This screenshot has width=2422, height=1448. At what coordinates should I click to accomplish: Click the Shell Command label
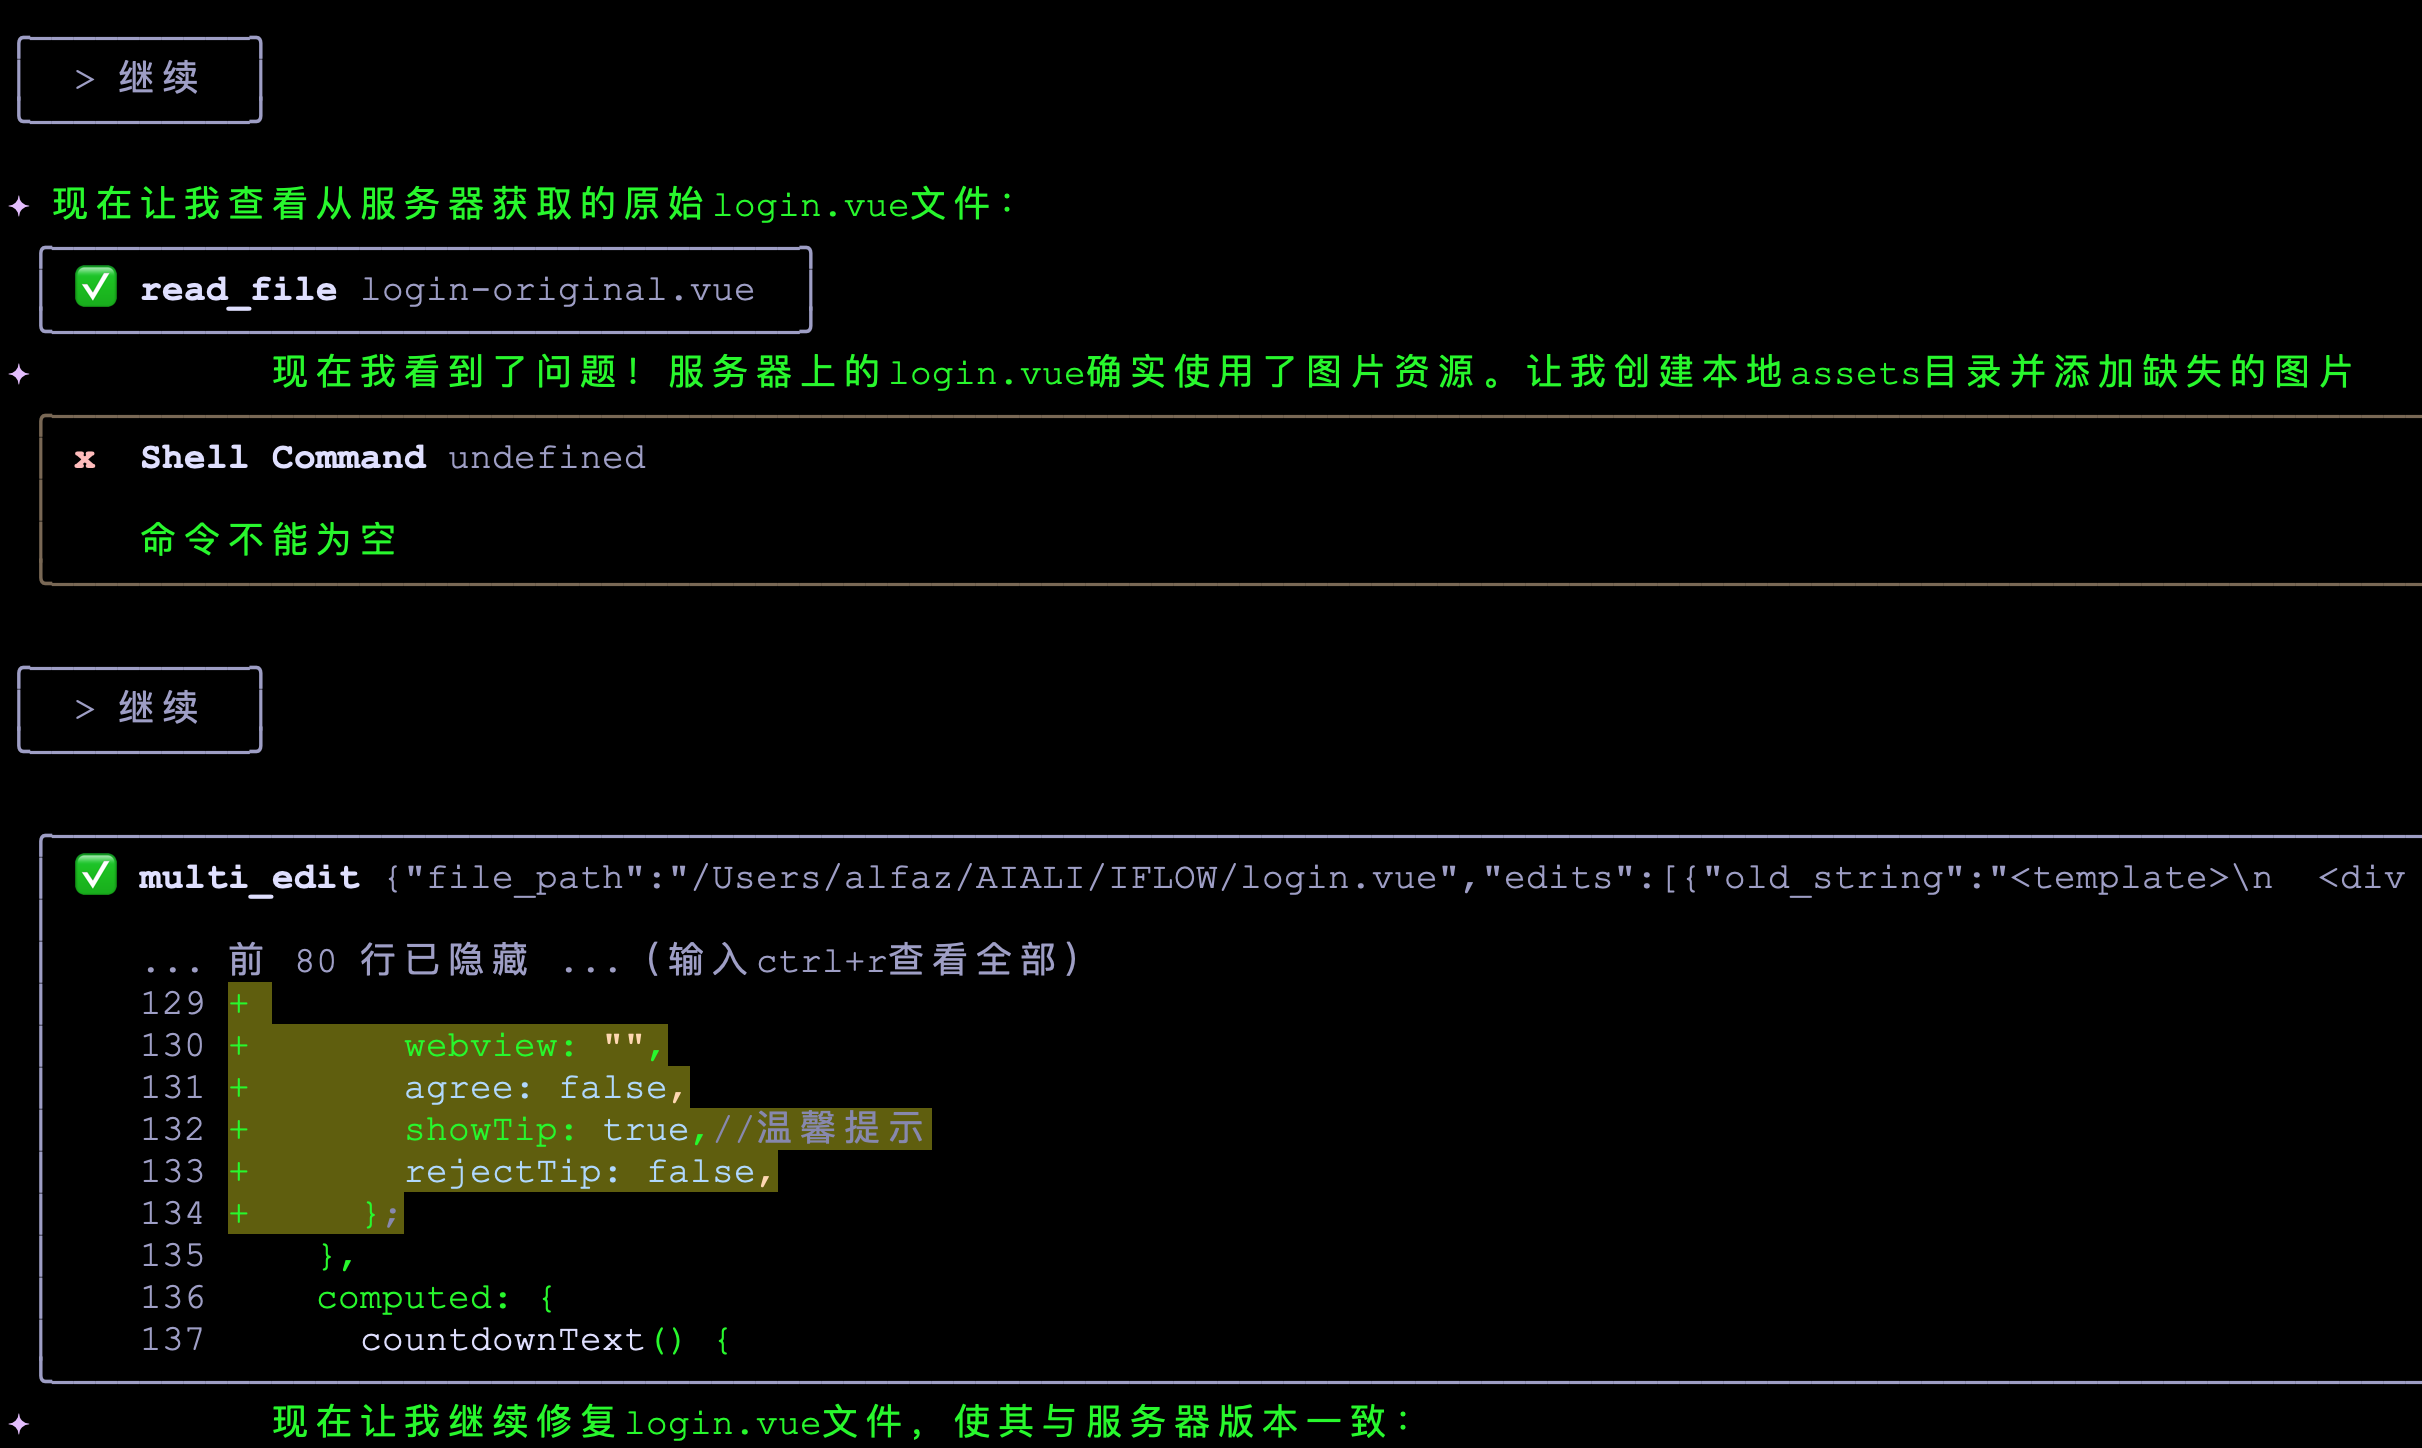283,458
